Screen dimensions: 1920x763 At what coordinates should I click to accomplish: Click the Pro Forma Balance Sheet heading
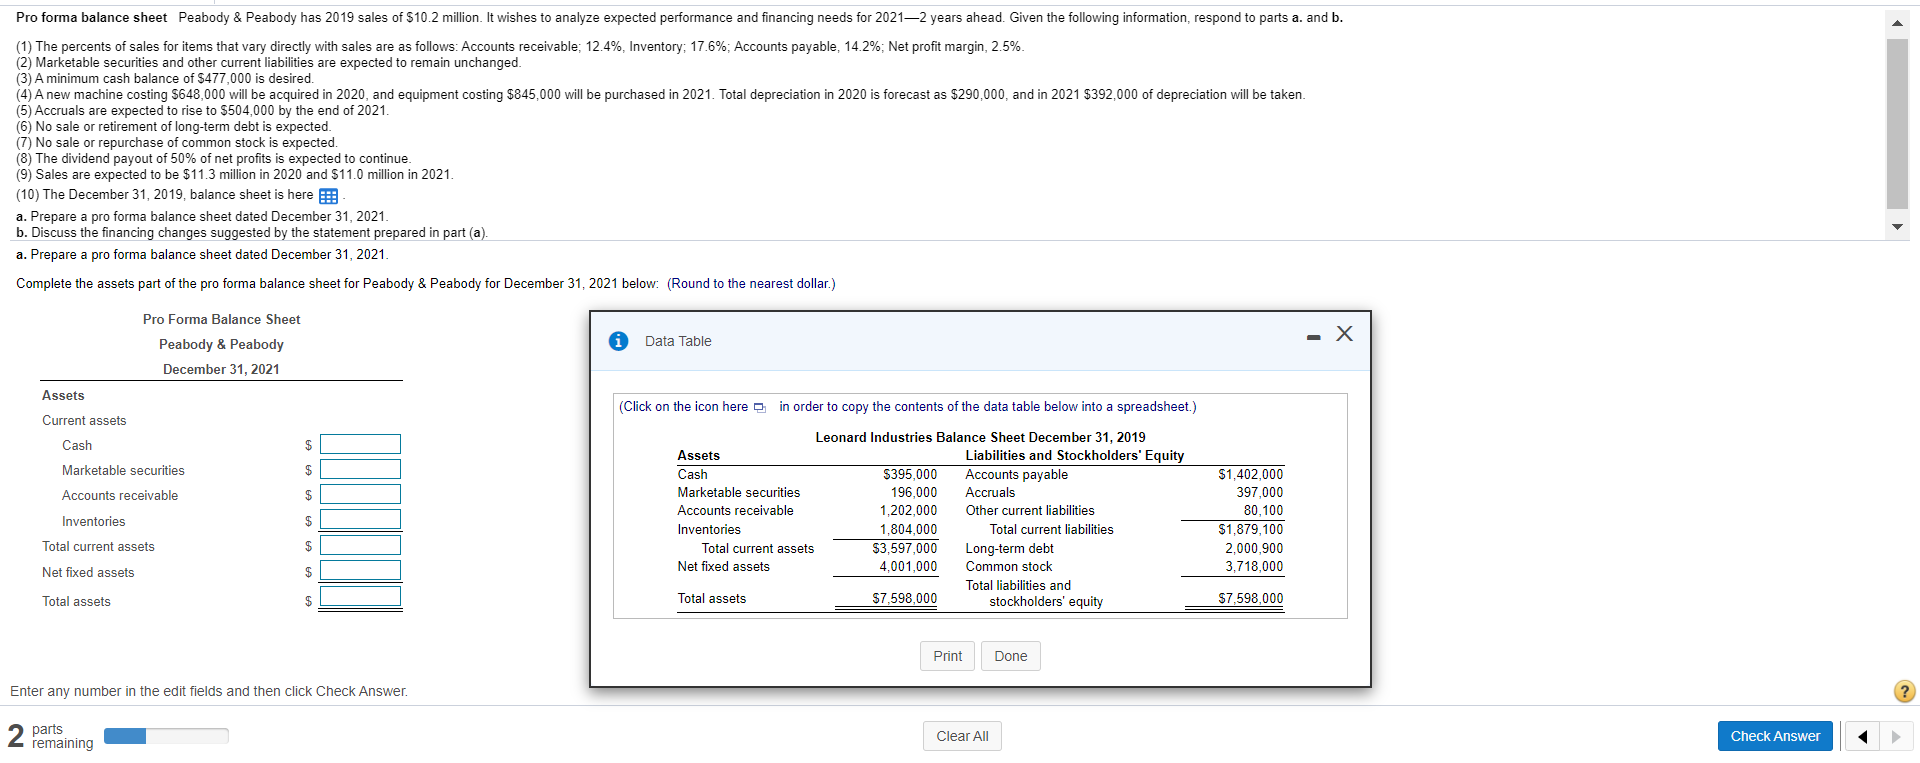[x=221, y=319]
